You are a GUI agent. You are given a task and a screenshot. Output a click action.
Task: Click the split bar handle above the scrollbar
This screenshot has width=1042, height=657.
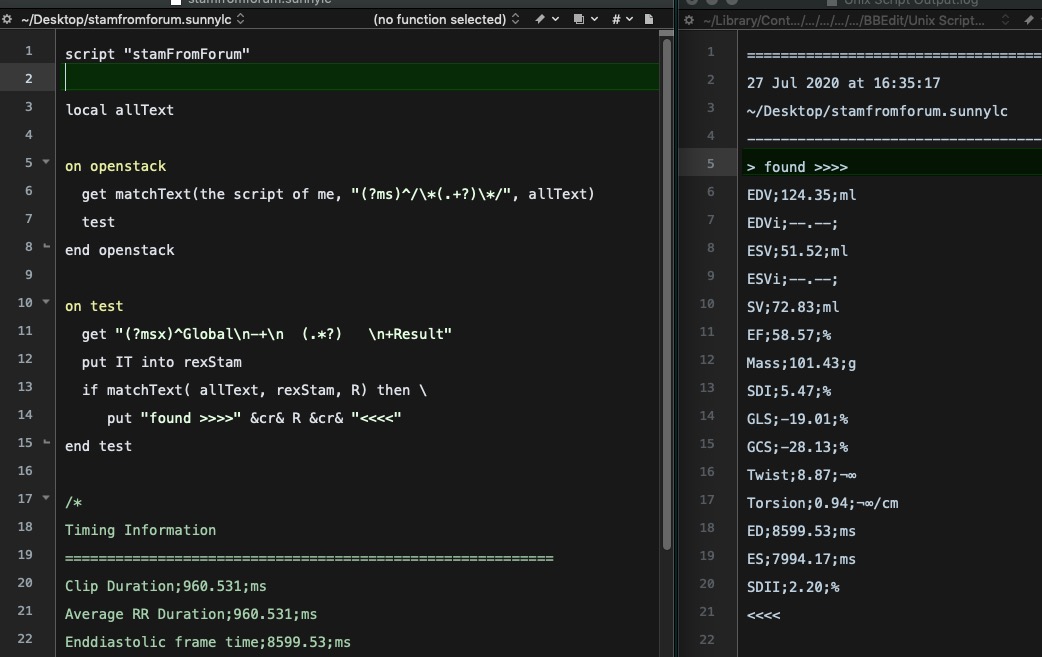coord(667,33)
